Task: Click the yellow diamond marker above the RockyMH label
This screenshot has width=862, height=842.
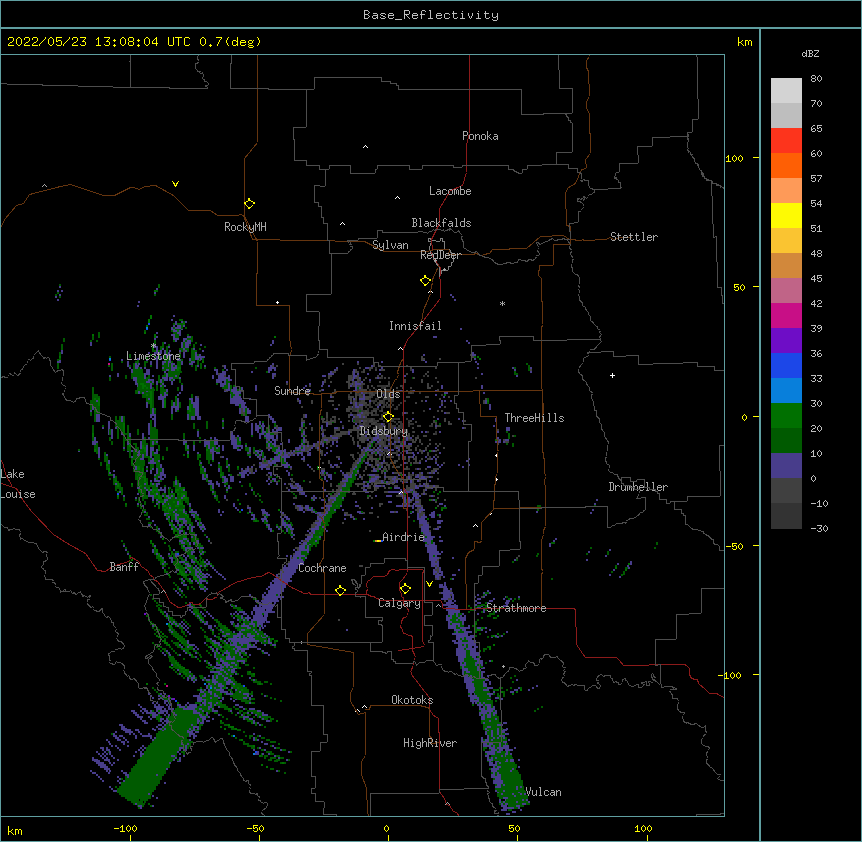Action: pyautogui.click(x=249, y=204)
